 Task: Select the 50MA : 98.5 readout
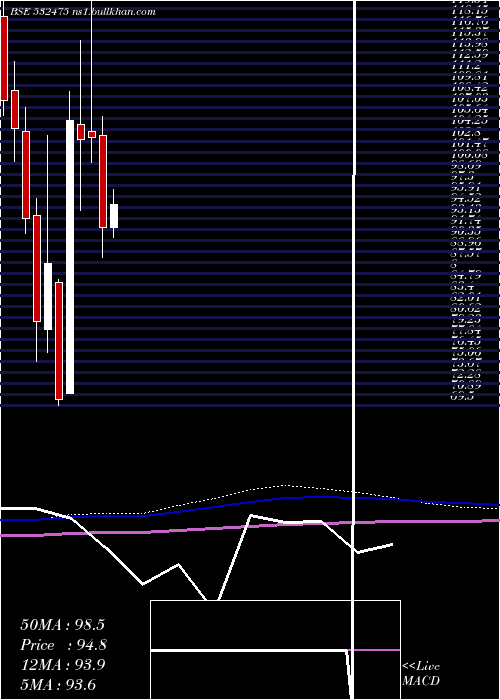[x=62, y=625]
